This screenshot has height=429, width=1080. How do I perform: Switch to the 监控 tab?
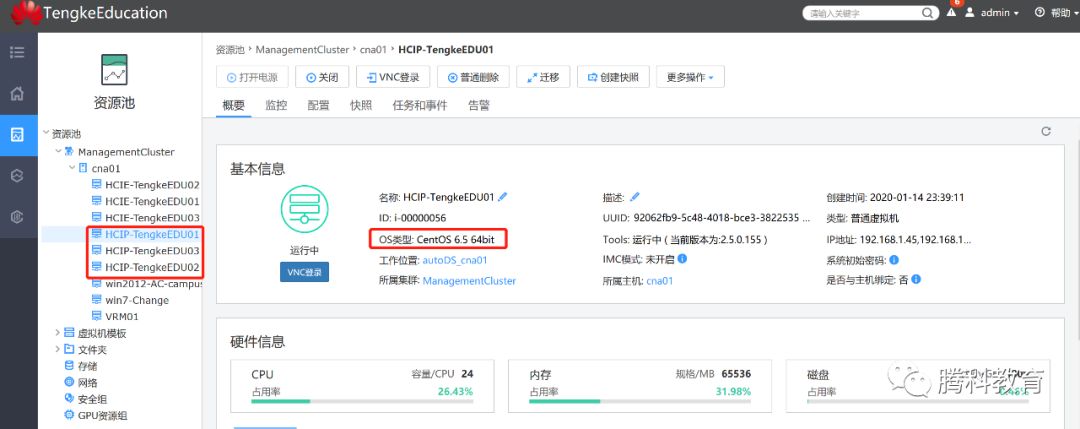pos(276,105)
